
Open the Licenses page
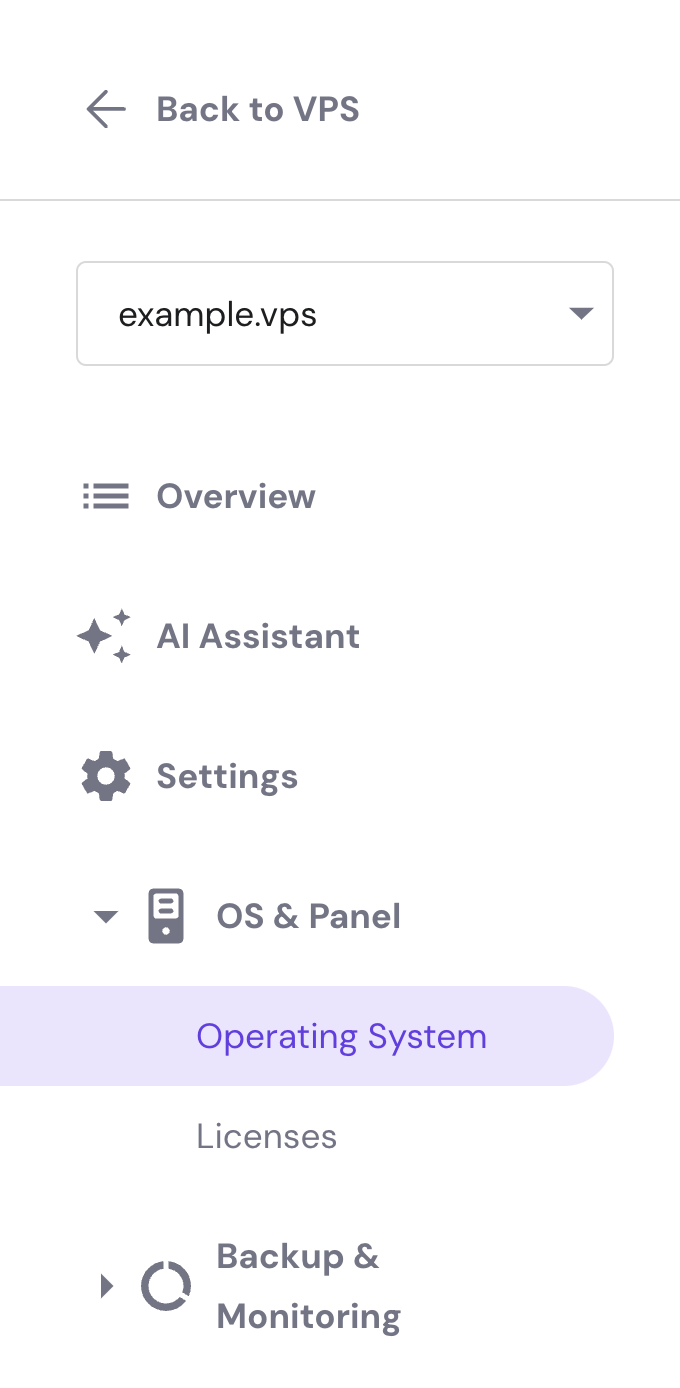pyautogui.click(x=267, y=1136)
